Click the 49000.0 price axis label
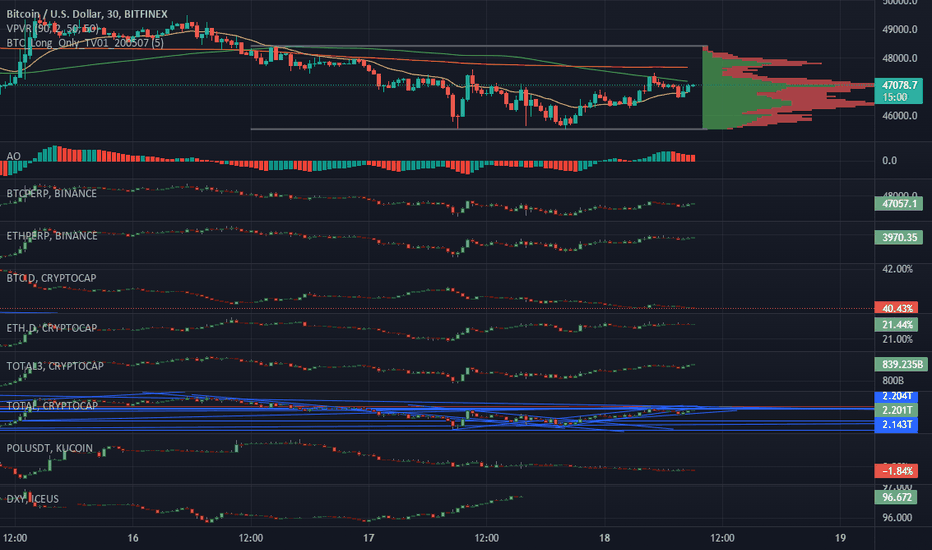Viewport: 932px width, 550px height. (899, 29)
